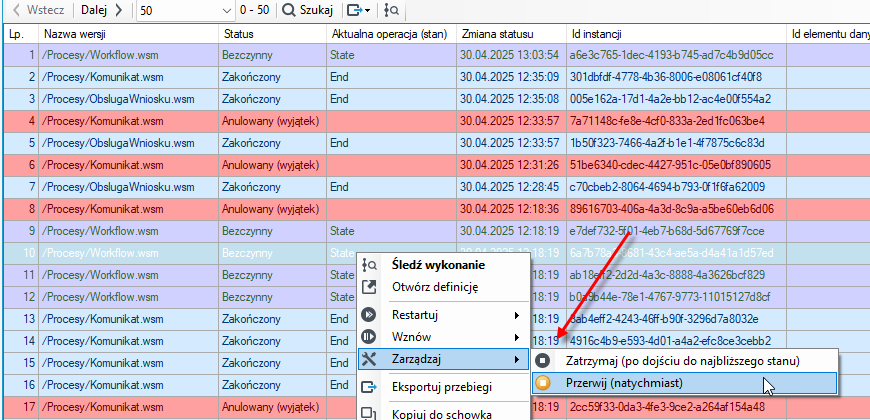Select Zatrzymaj (po dojściu do najbliższego stanu)
The height and width of the screenshot is (420, 870).
(682, 361)
